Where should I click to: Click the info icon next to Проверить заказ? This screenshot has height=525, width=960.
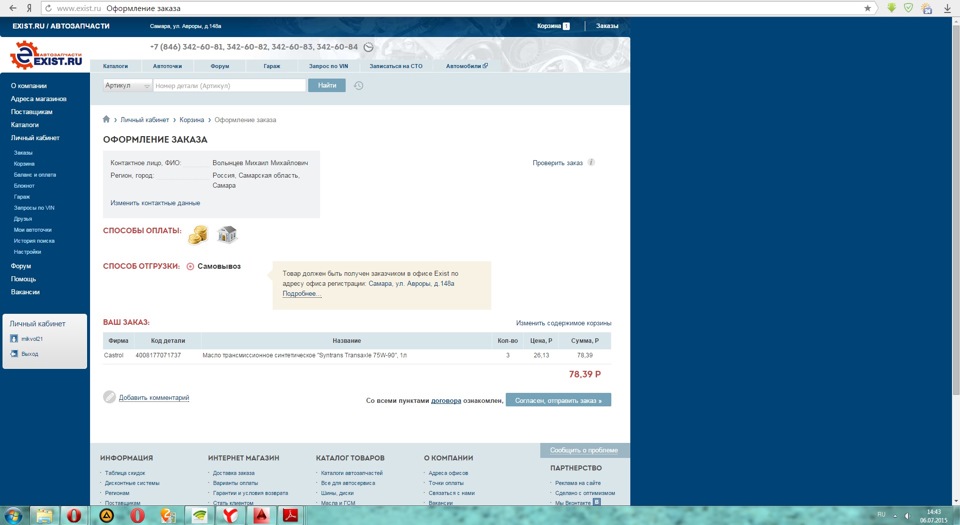click(x=591, y=163)
